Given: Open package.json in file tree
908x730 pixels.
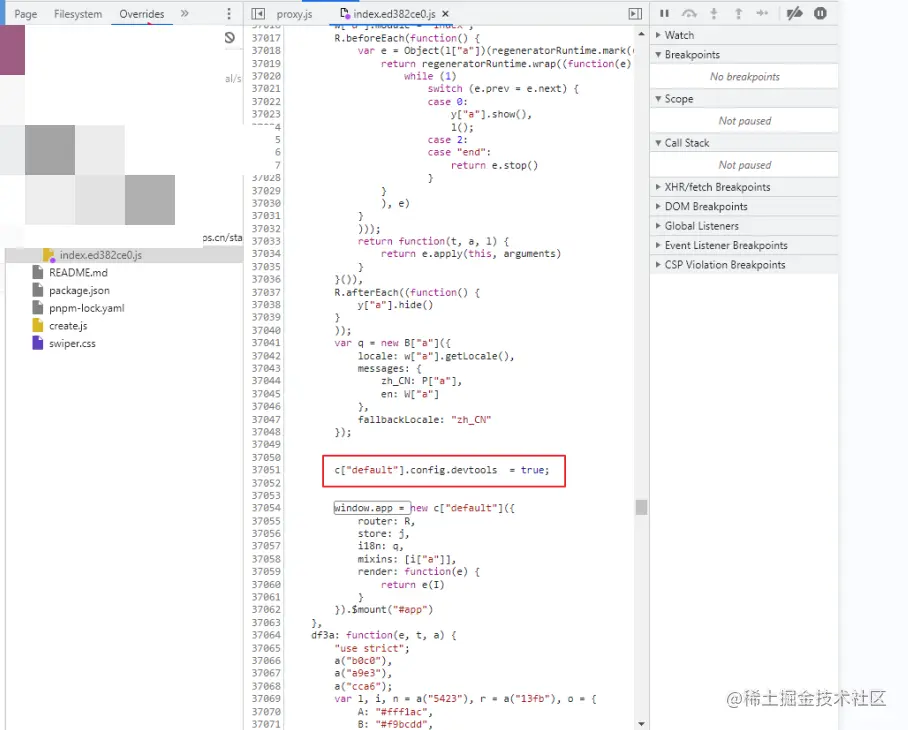Looking at the screenshot, I should point(79,291).
